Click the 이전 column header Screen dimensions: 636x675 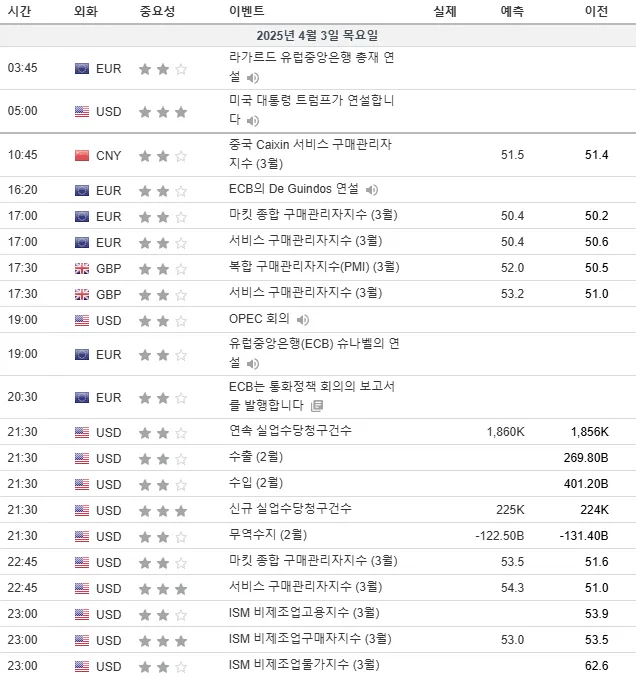[596, 11]
